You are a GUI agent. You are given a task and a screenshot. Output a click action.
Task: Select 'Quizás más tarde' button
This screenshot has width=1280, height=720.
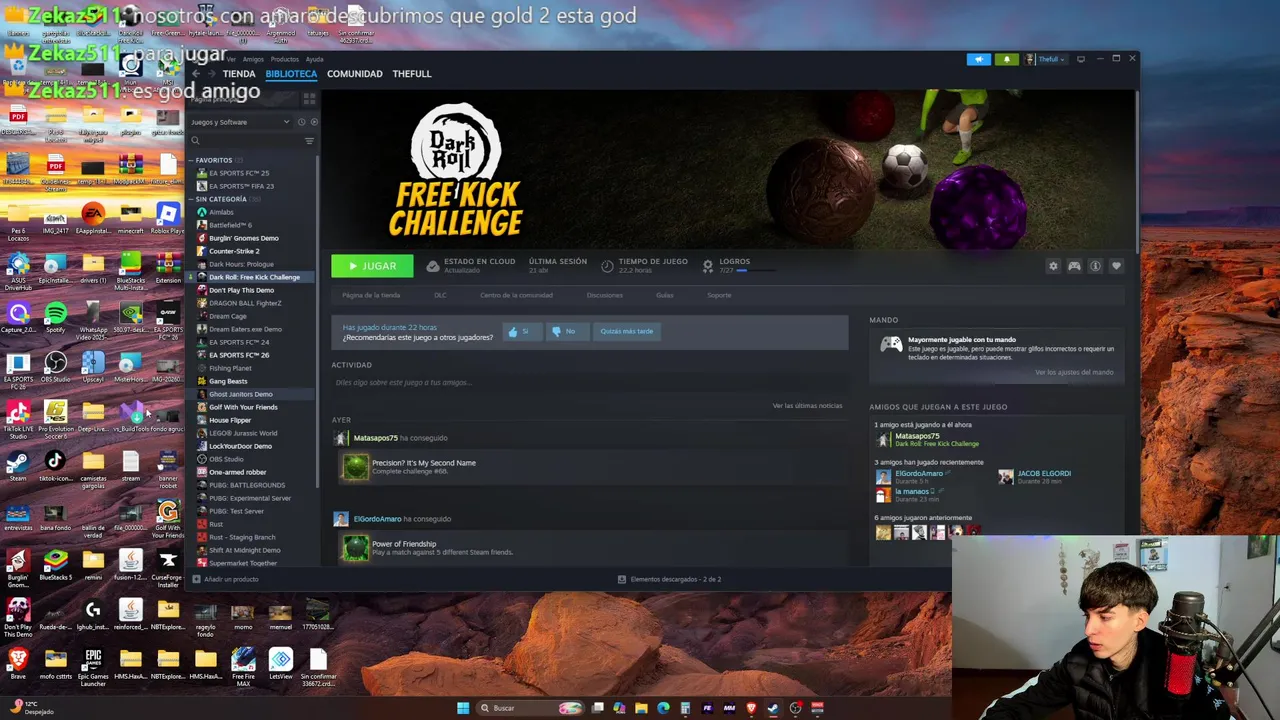coord(627,331)
